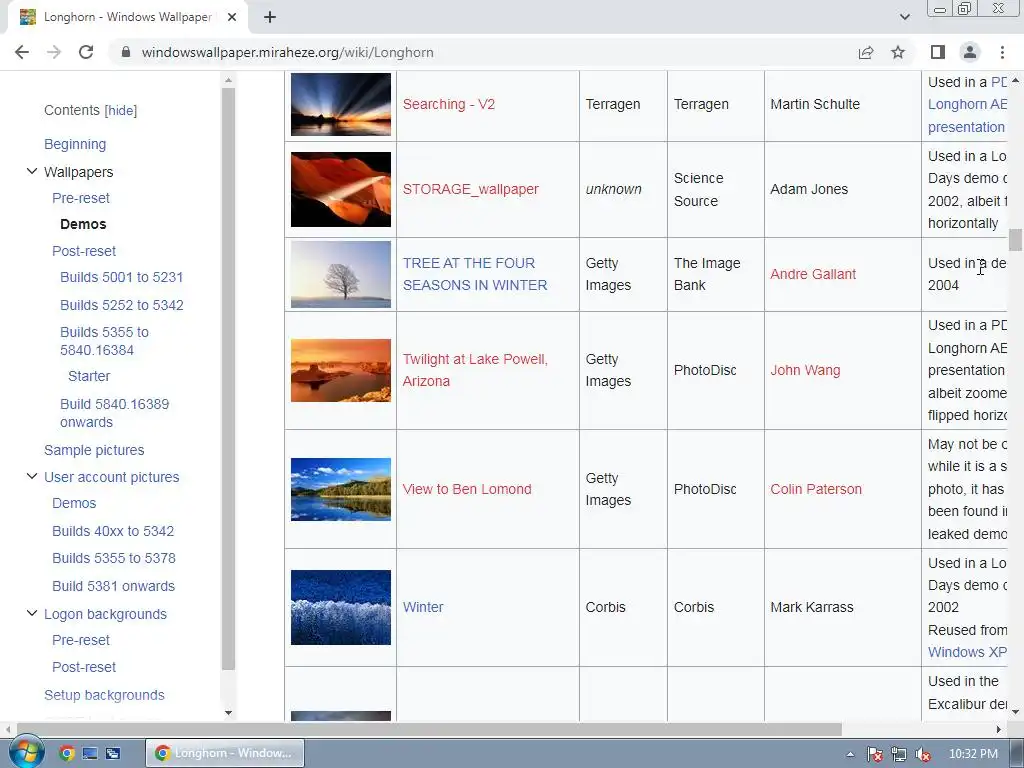
Task: Open Builds 5355 to 5840.16384 section
Action: [x=104, y=341]
